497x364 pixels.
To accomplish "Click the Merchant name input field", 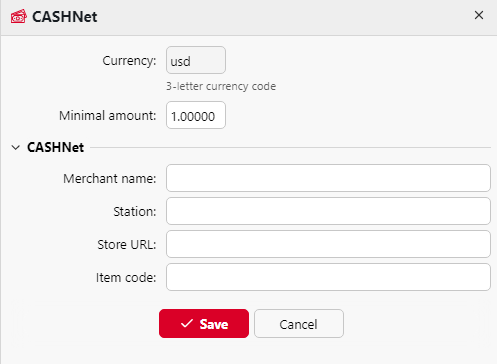I will (x=328, y=178).
